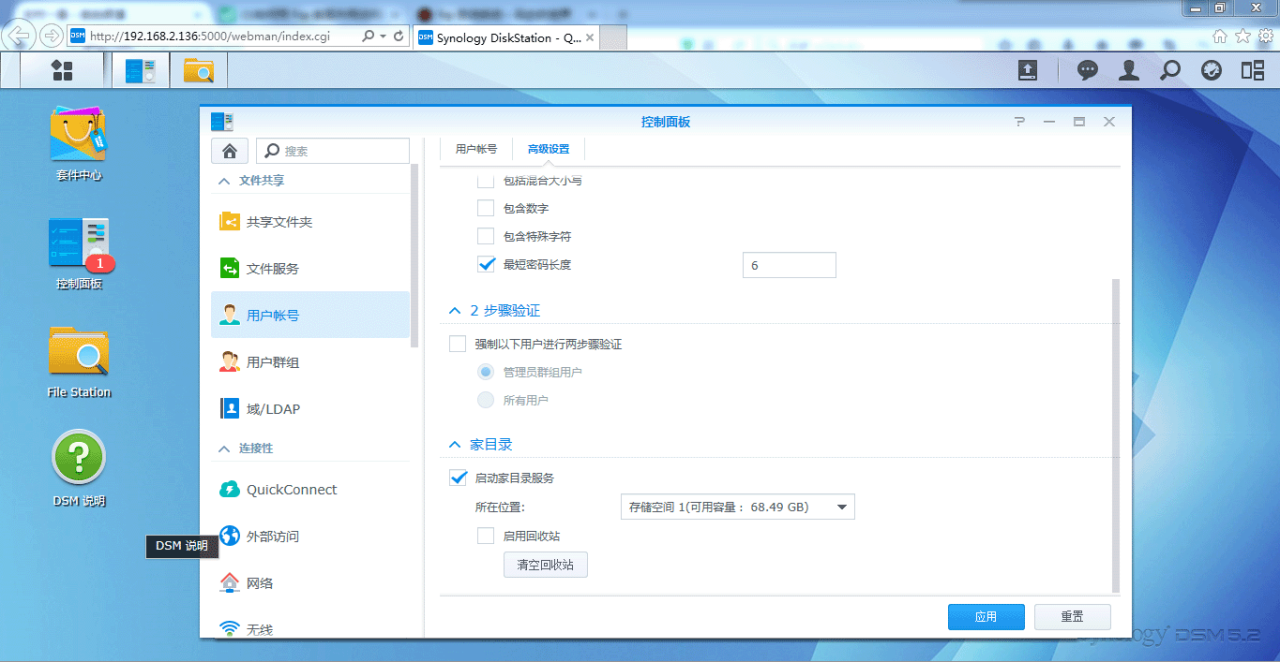Open the Package Center desktop icon

pos(78,136)
